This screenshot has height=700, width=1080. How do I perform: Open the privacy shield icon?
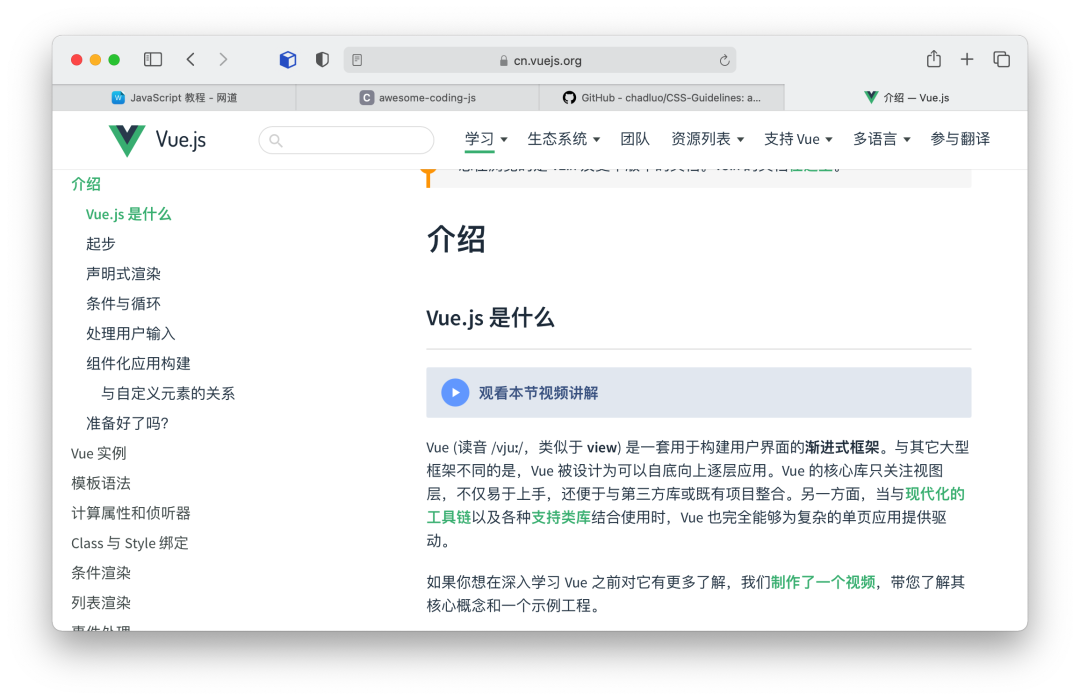point(322,60)
